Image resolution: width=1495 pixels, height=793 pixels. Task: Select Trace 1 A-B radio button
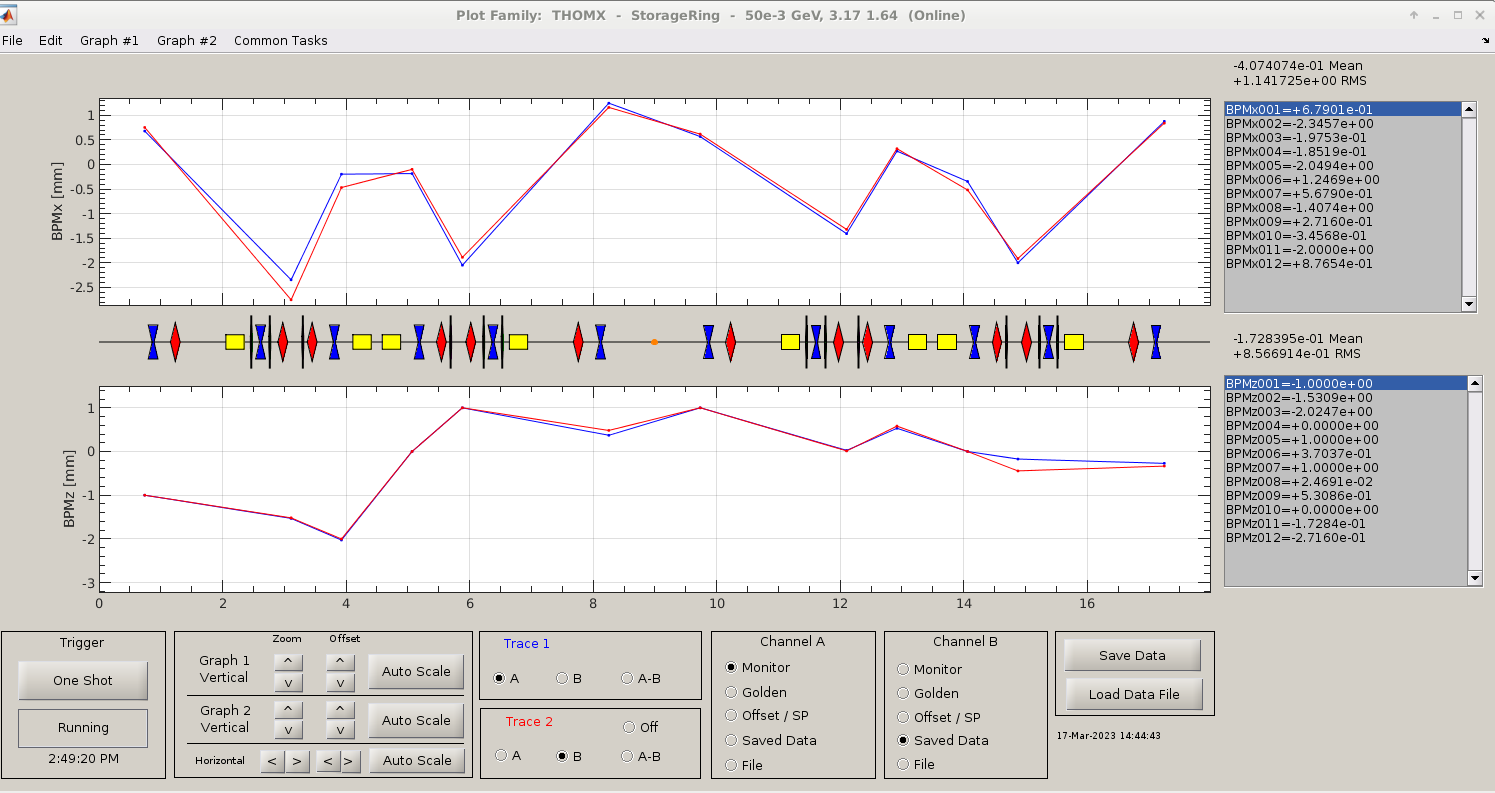(627, 678)
